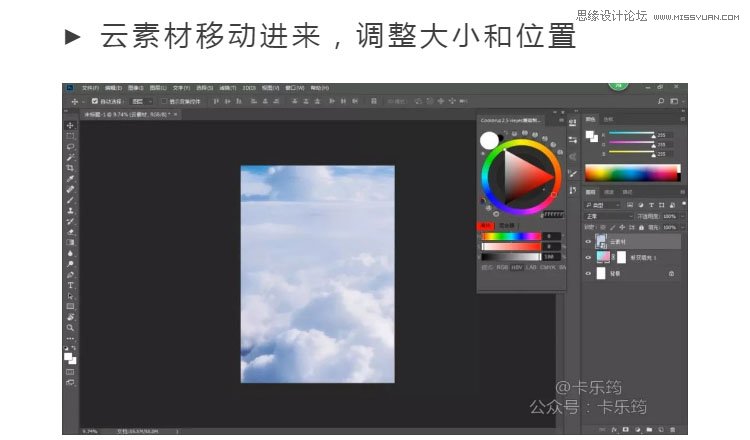Image resolution: width=750 pixels, height=440 pixels.
Task: Select the Move tool in toolbar
Action: [70, 125]
